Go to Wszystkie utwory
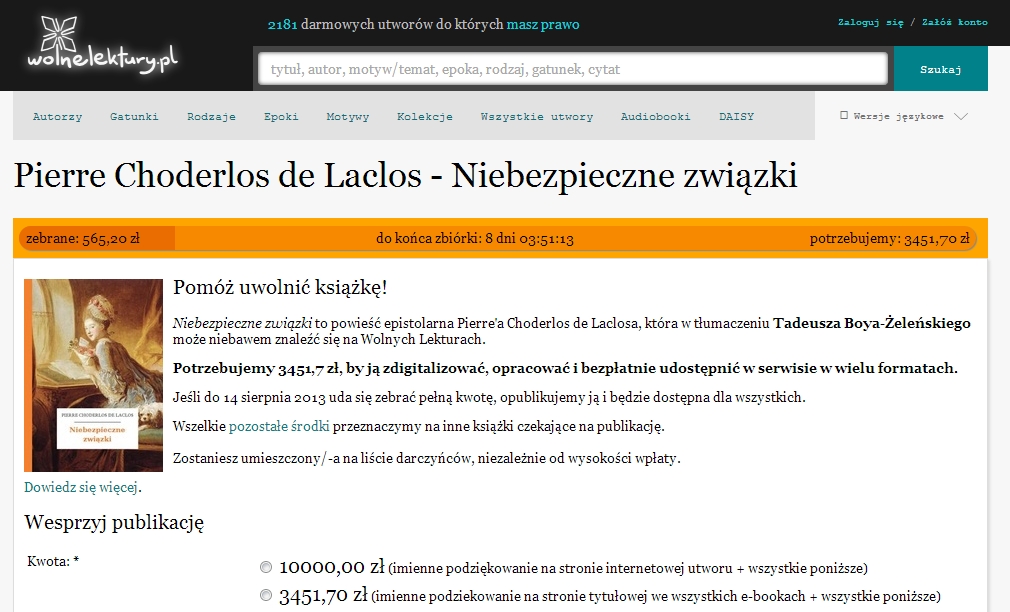Image resolution: width=1010 pixels, height=612 pixels. pyautogui.click(x=537, y=117)
